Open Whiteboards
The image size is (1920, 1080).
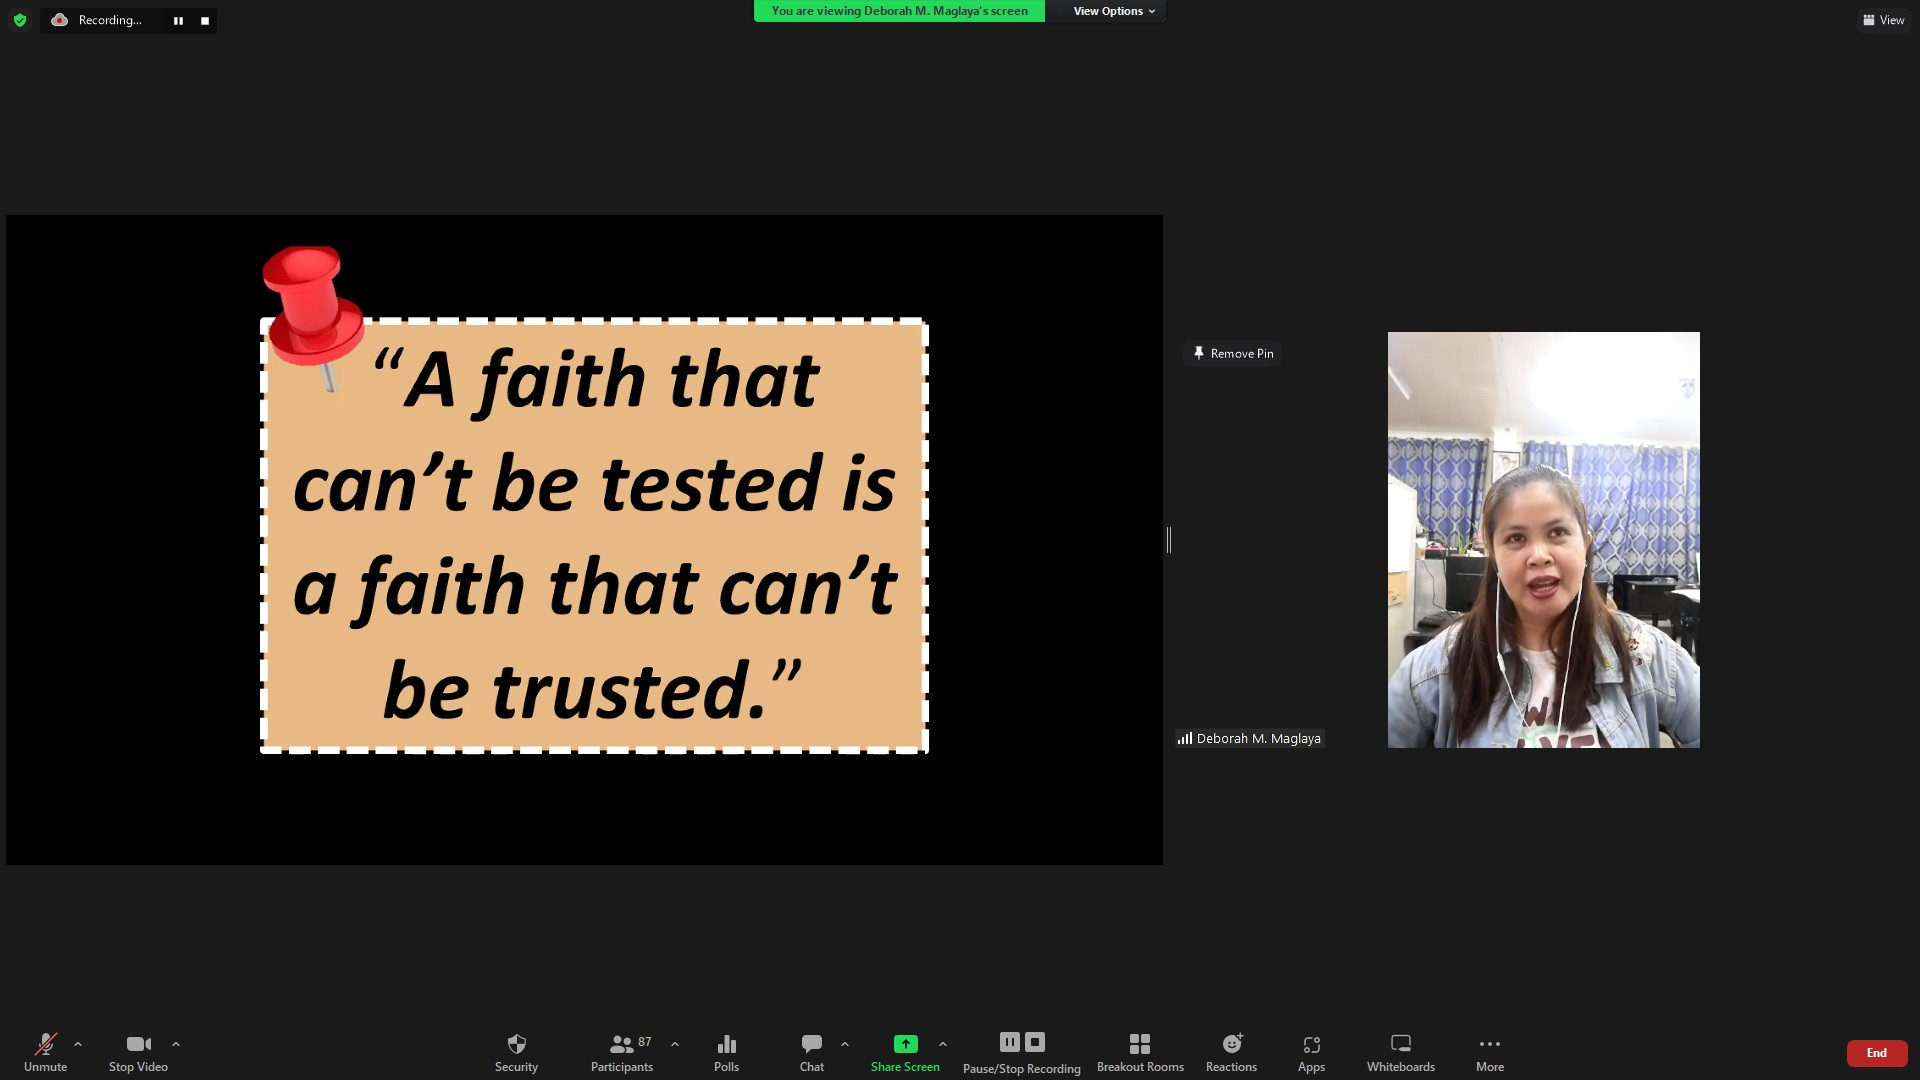1401,1052
